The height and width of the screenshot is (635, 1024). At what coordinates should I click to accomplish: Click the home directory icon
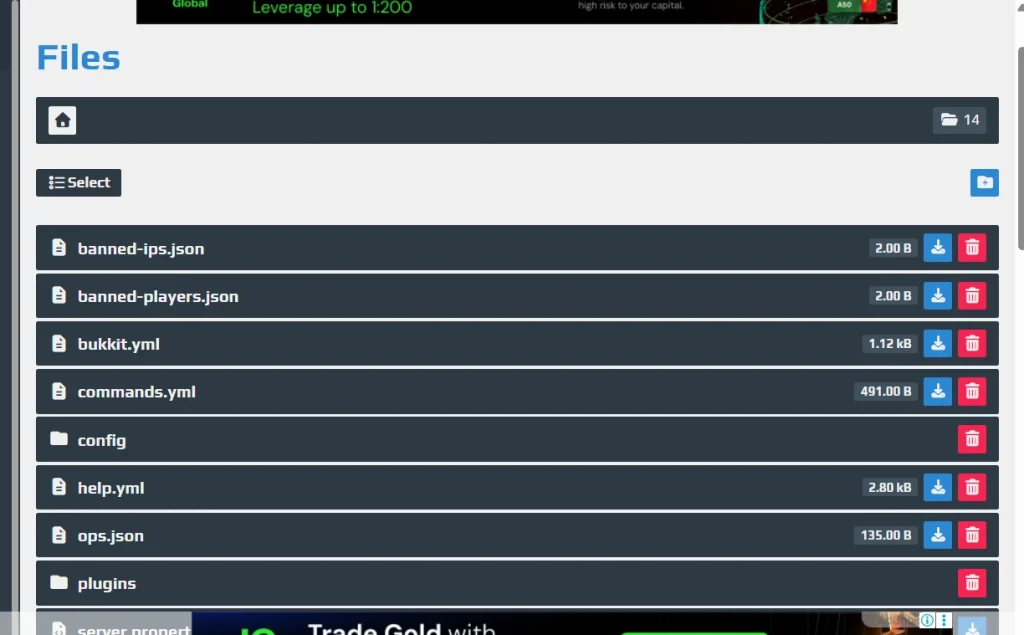62,121
